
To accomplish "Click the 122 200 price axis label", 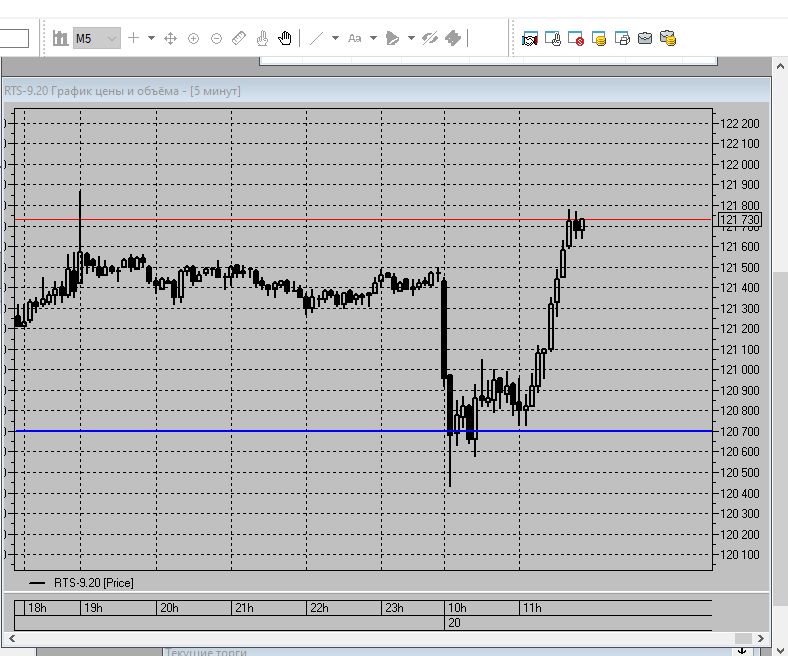I will (x=740, y=124).
